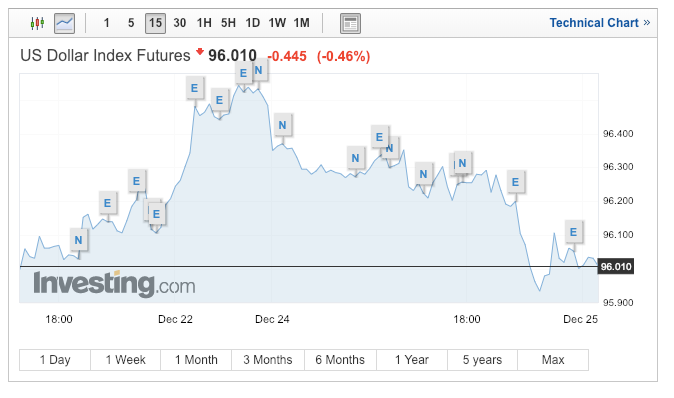Click the last E marker near Dec 25
674x398 pixels.
[573, 232]
